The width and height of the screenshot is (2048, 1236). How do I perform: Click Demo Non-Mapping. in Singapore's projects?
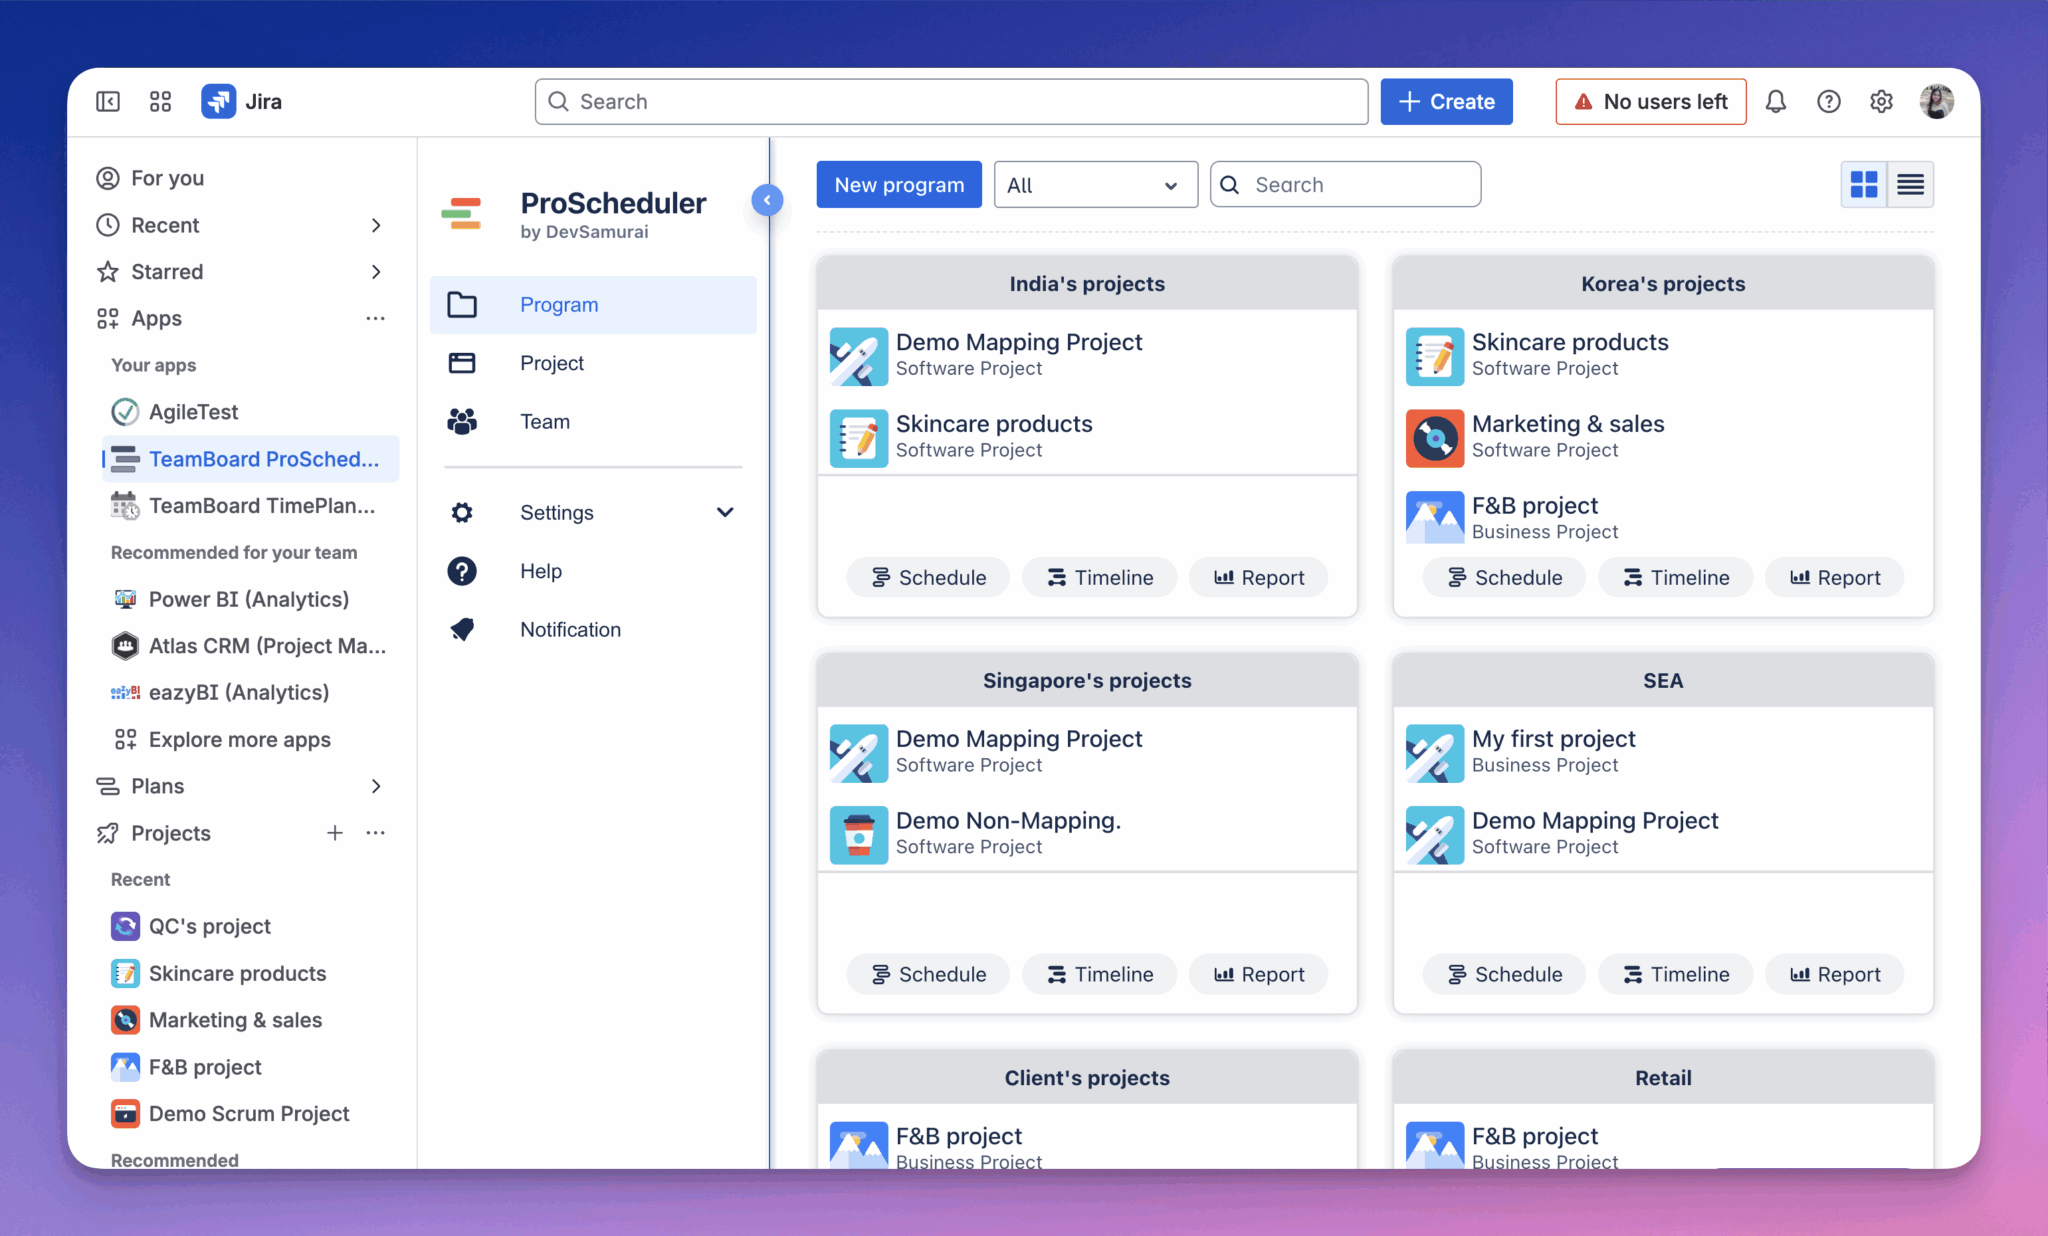(1008, 821)
